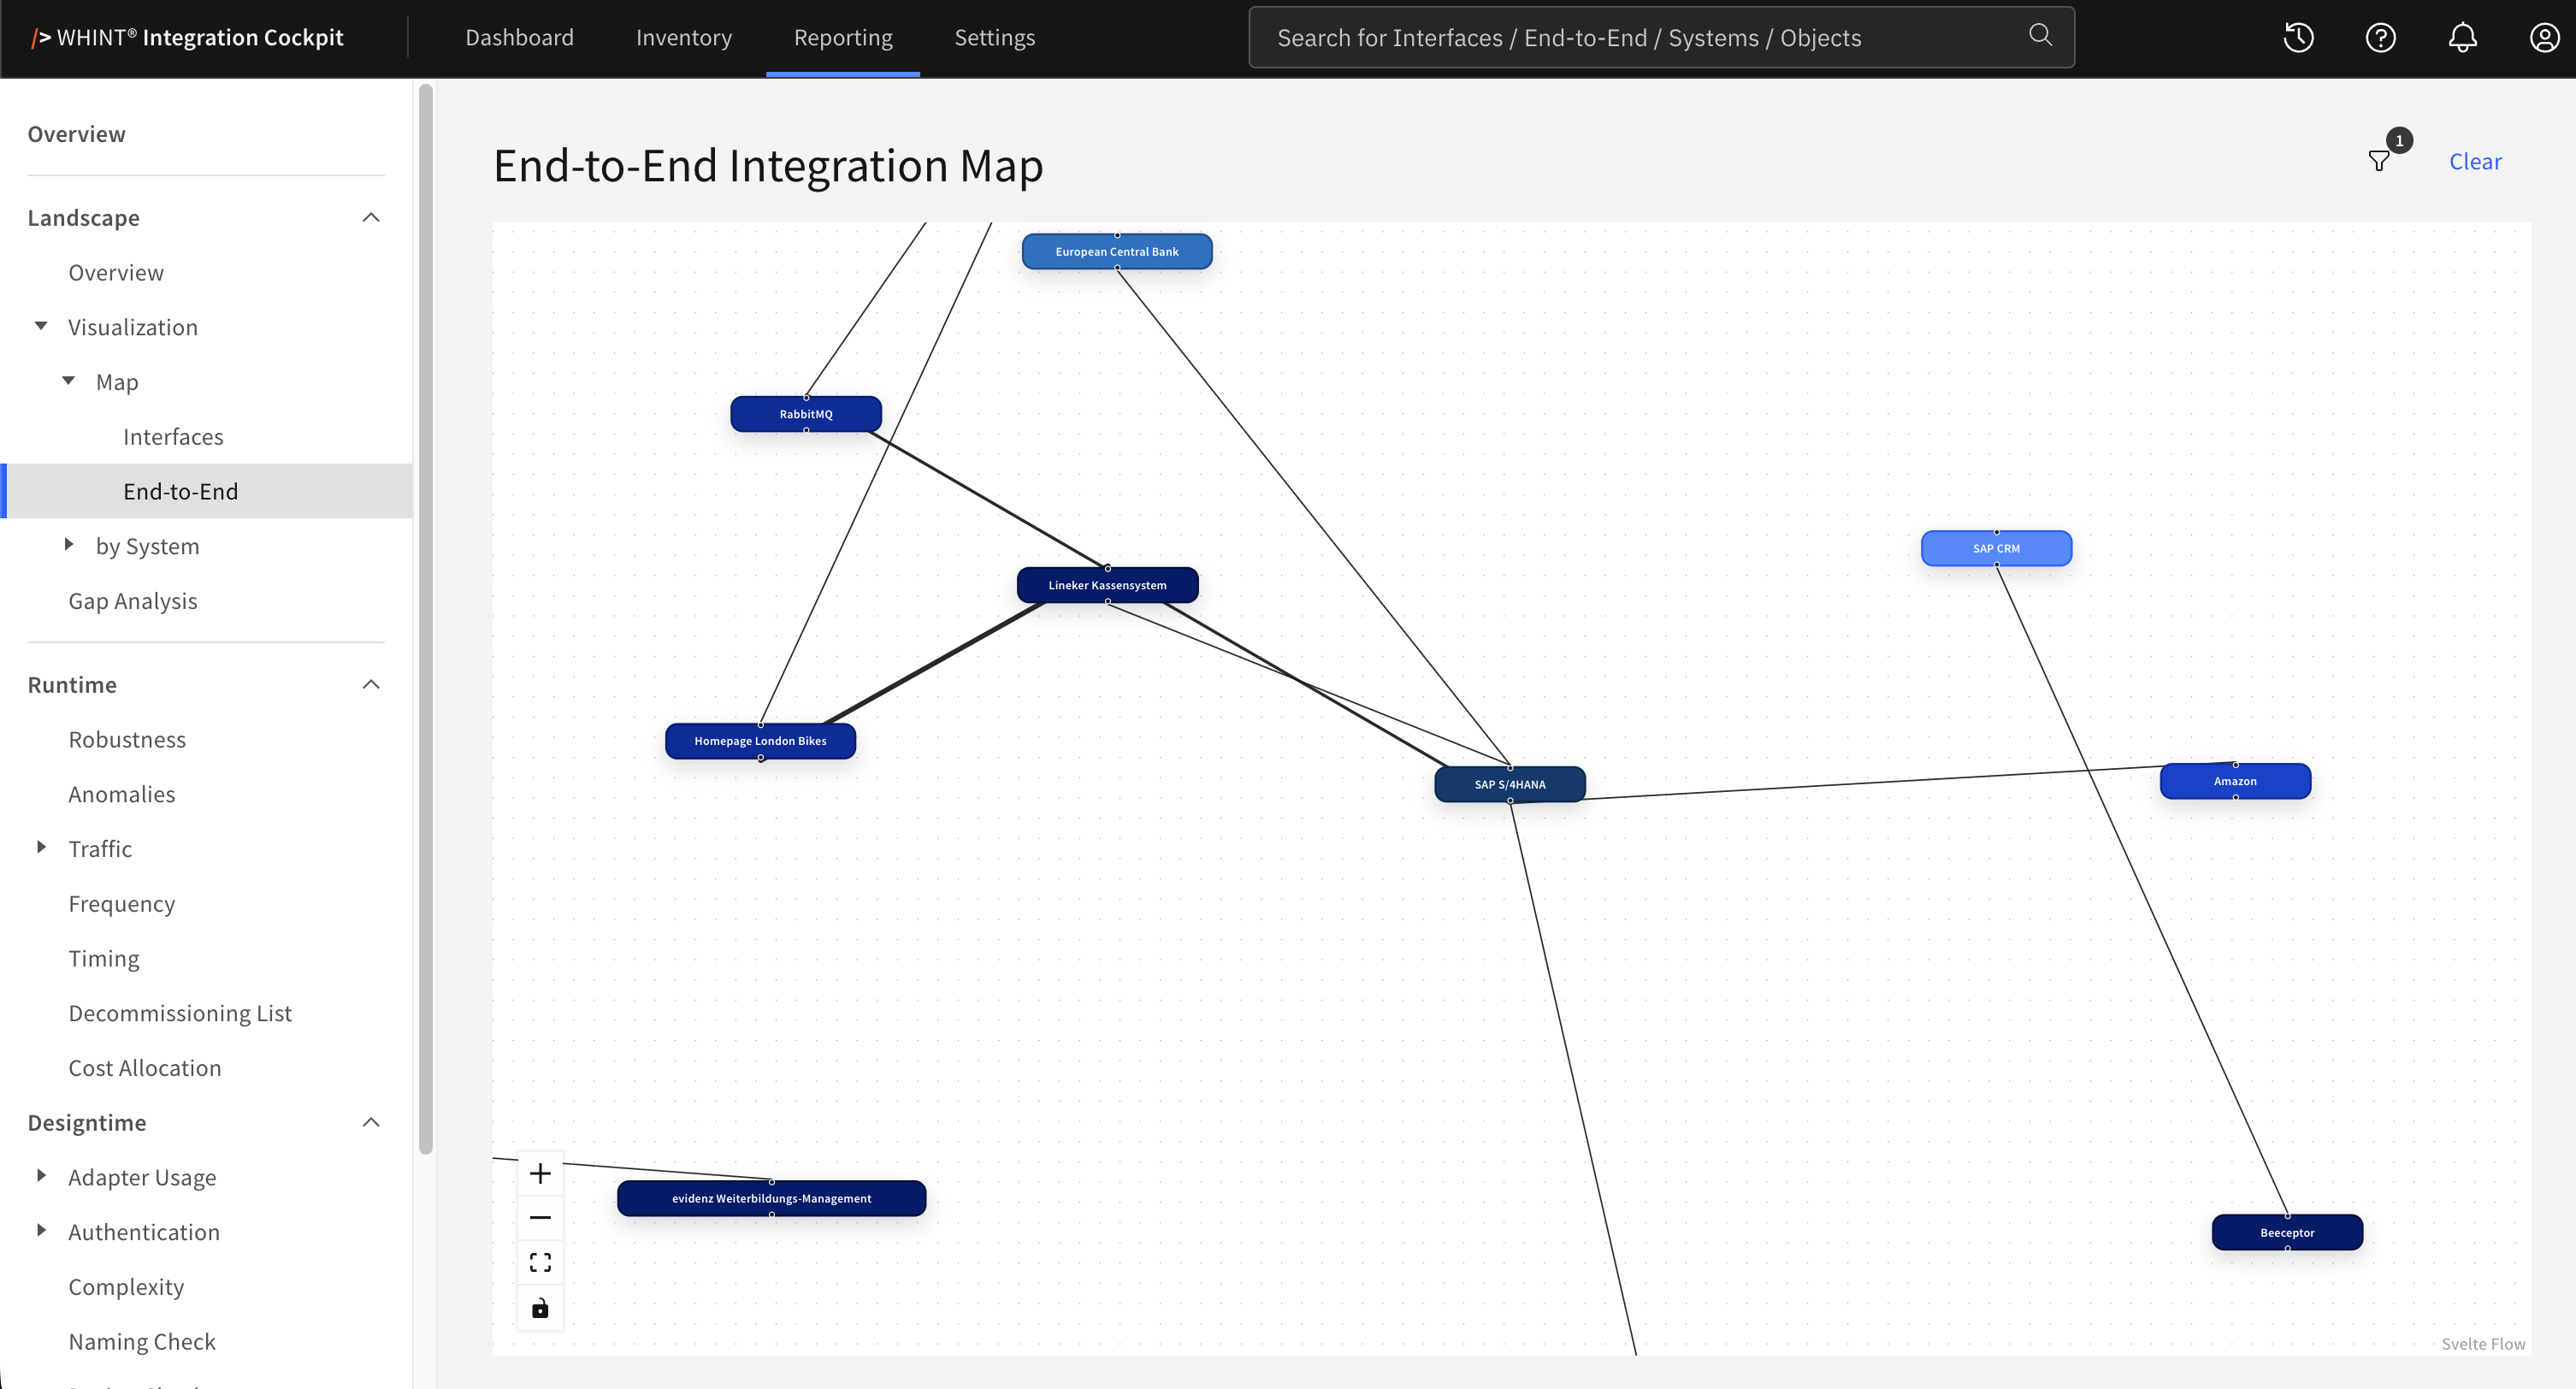Expand the Traffic tree node
Viewport: 2576px width, 1389px height.
41,848
